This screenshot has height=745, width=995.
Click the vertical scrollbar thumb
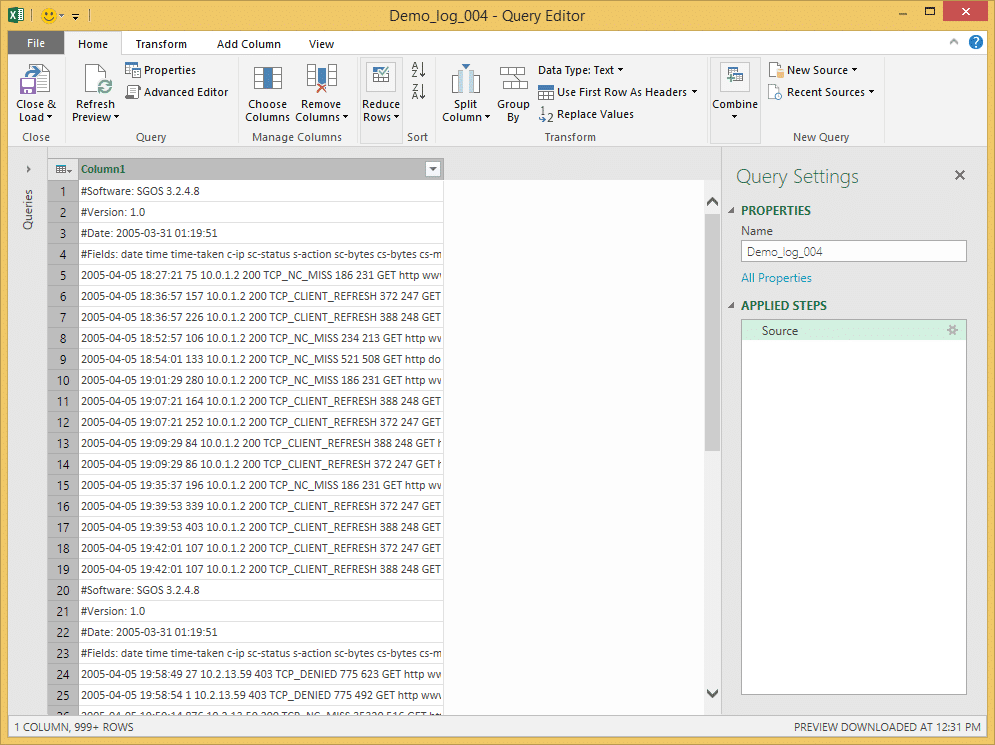click(x=712, y=332)
